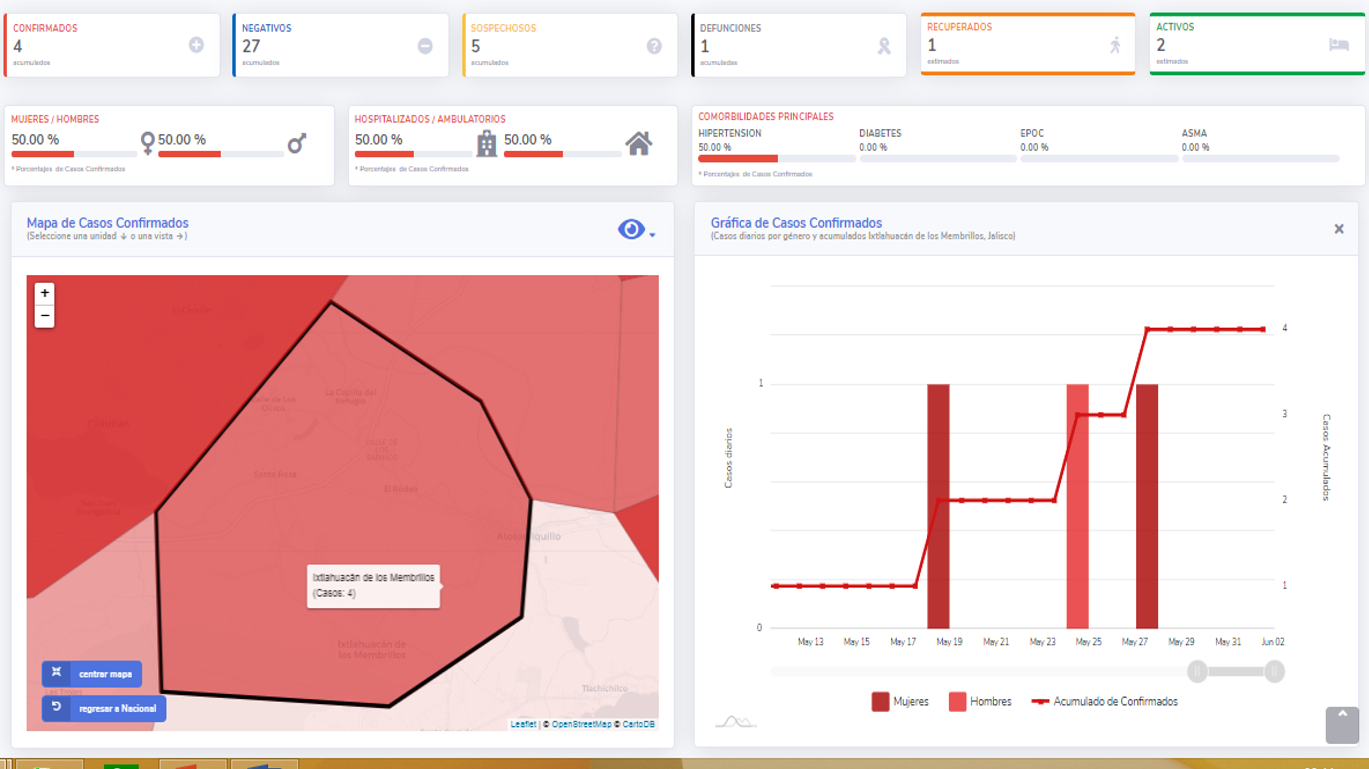Click the question mark icon in Sospechosos card
The width and height of the screenshot is (1369, 769).
[654, 46]
